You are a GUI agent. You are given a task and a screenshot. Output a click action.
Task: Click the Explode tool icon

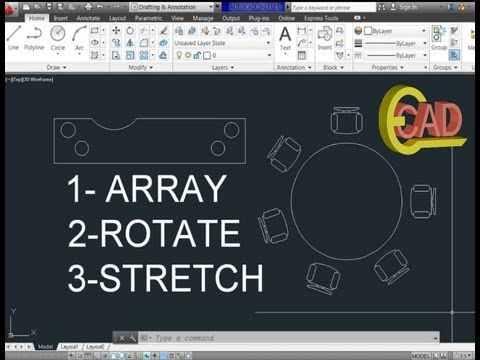click(x=163, y=43)
